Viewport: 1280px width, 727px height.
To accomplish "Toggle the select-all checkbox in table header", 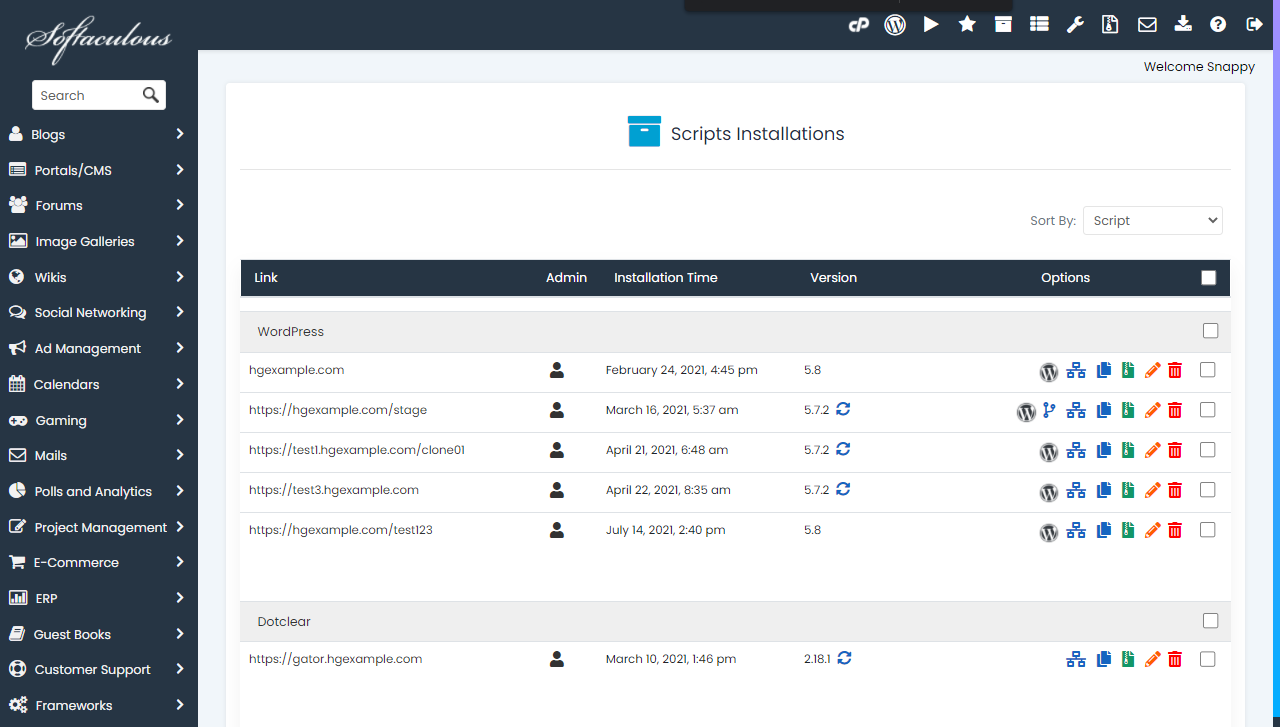I will 1208,278.
